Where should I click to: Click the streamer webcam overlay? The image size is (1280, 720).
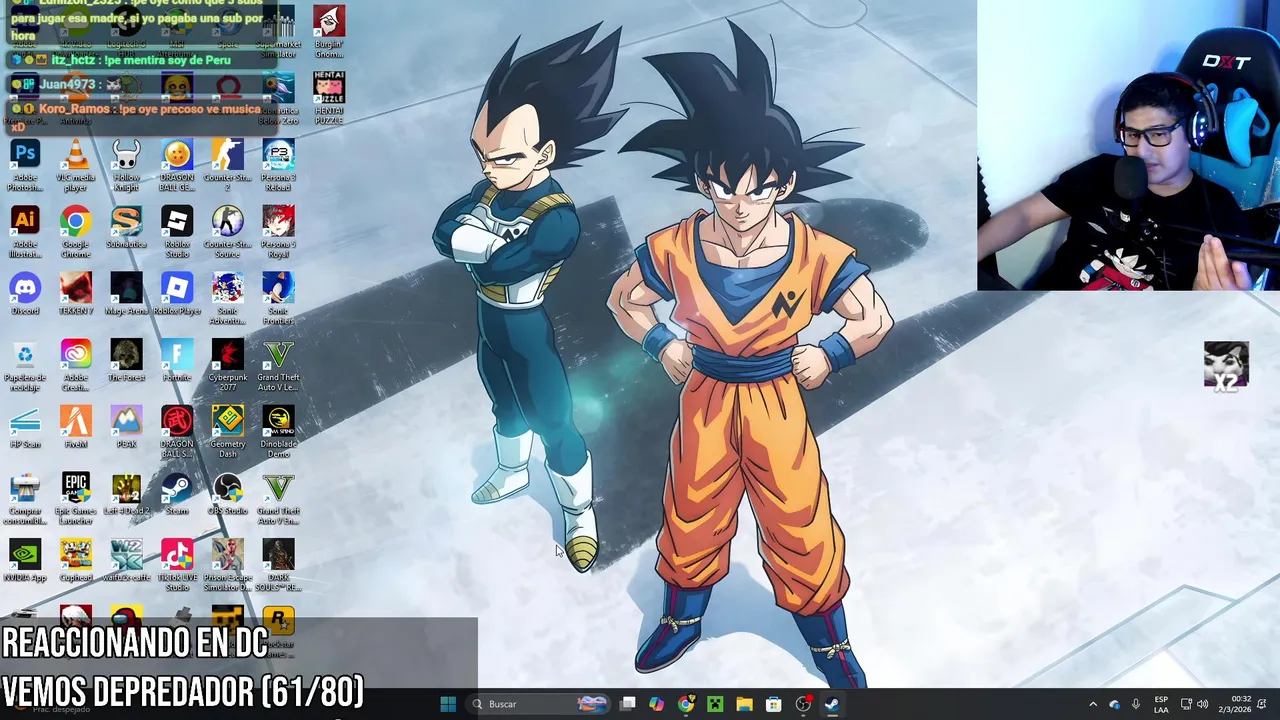[1128, 145]
